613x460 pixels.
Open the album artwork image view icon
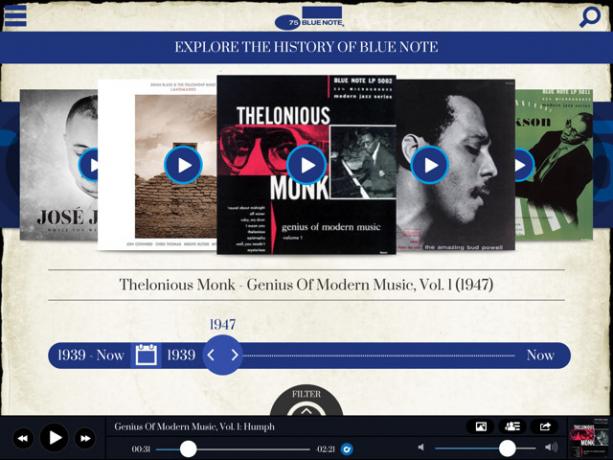[x=481, y=426]
